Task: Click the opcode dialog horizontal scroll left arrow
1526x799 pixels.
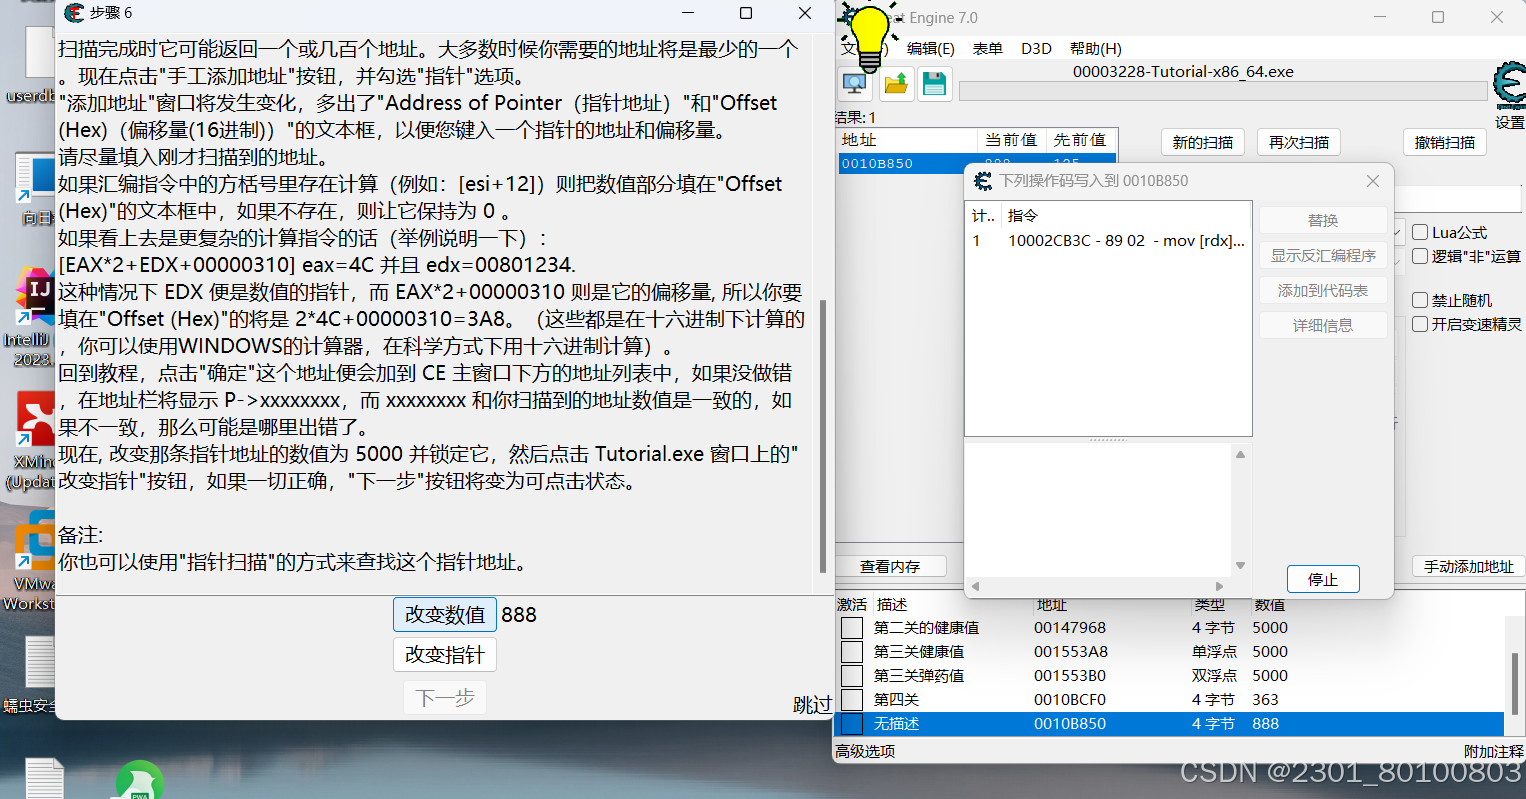Action: 975,586
